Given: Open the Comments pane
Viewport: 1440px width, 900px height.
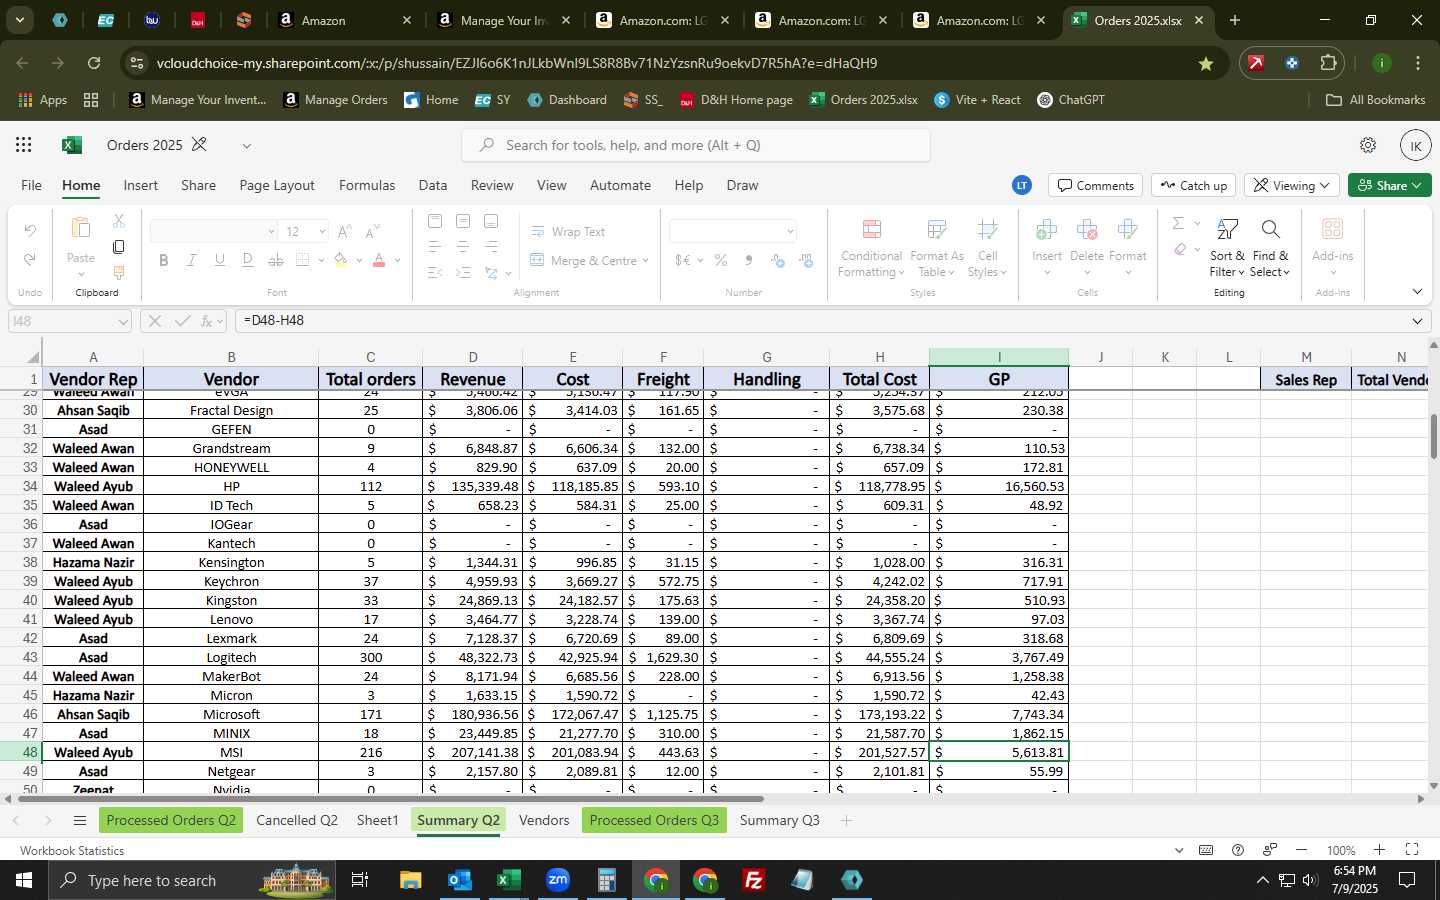Looking at the screenshot, I should (1096, 185).
